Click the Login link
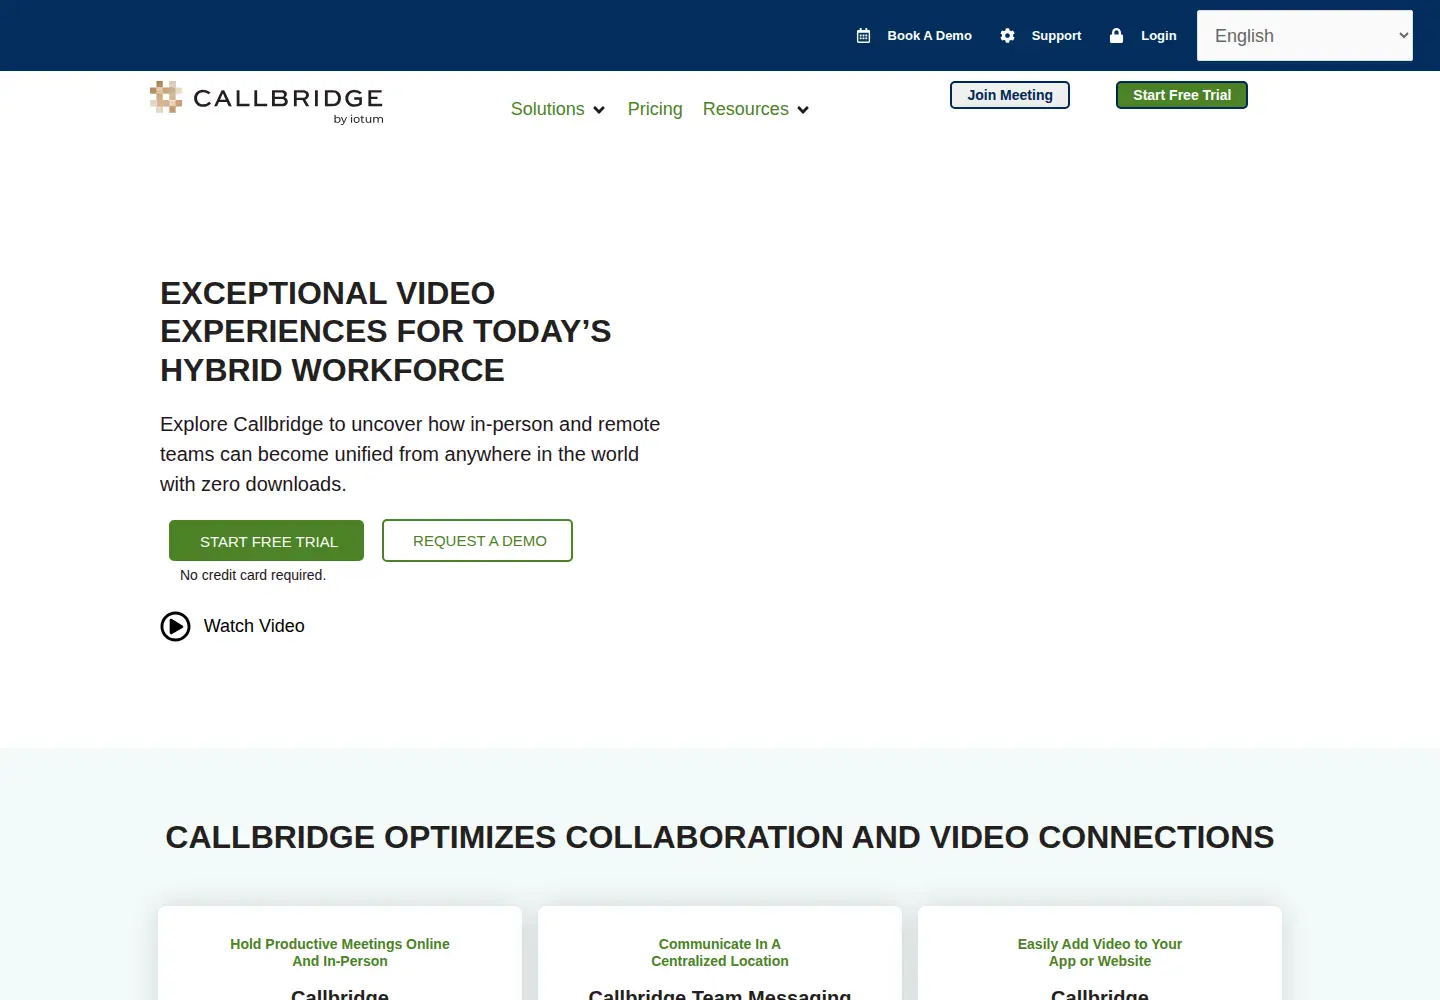This screenshot has width=1440, height=1000. (1158, 36)
